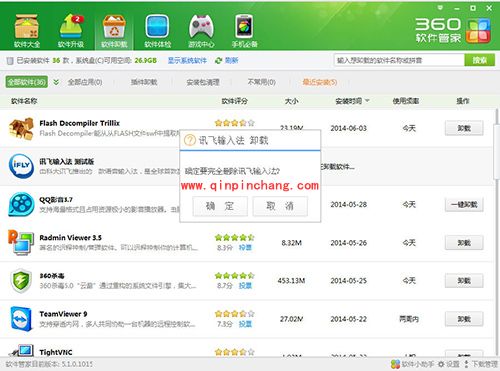Click the iFLY 讯飞输入法 app icon
This screenshot has height=371, width=500.
pos(21,166)
